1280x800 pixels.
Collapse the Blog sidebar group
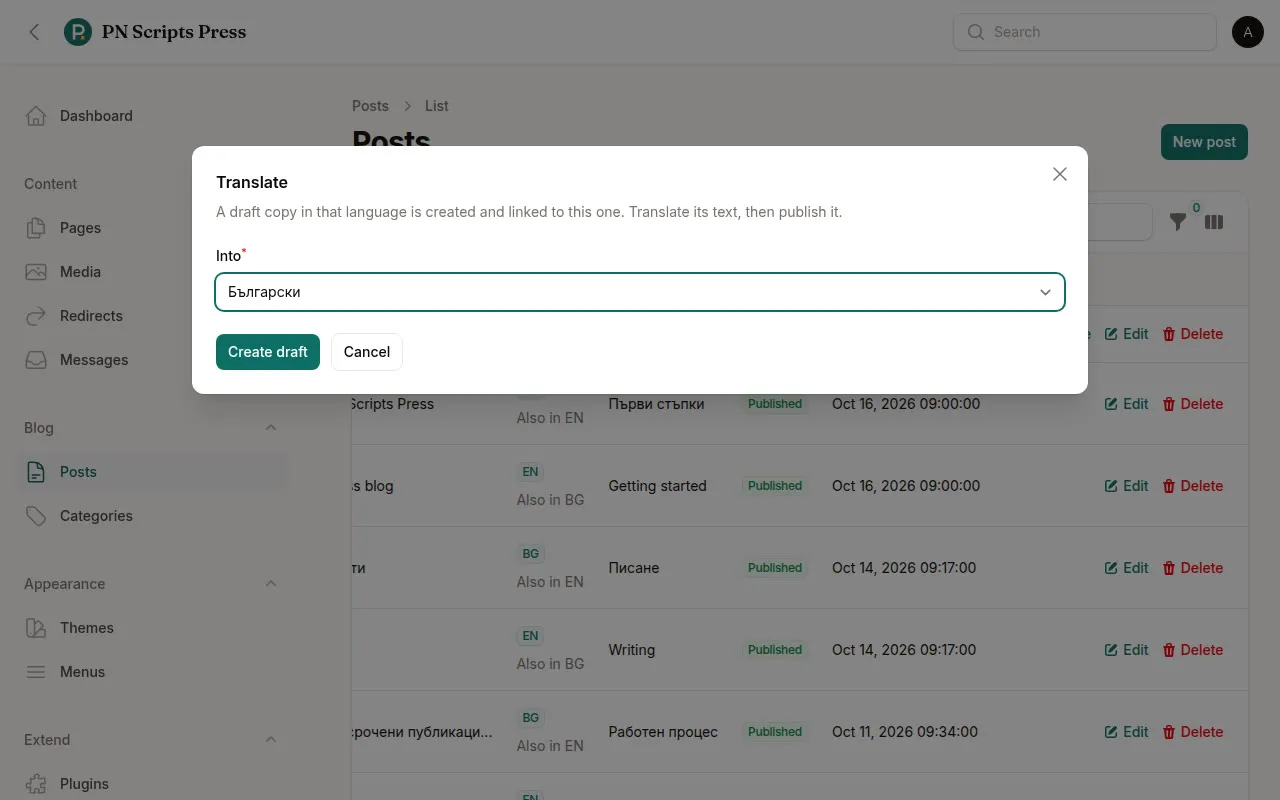pyautogui.click(x=271, y=428)
